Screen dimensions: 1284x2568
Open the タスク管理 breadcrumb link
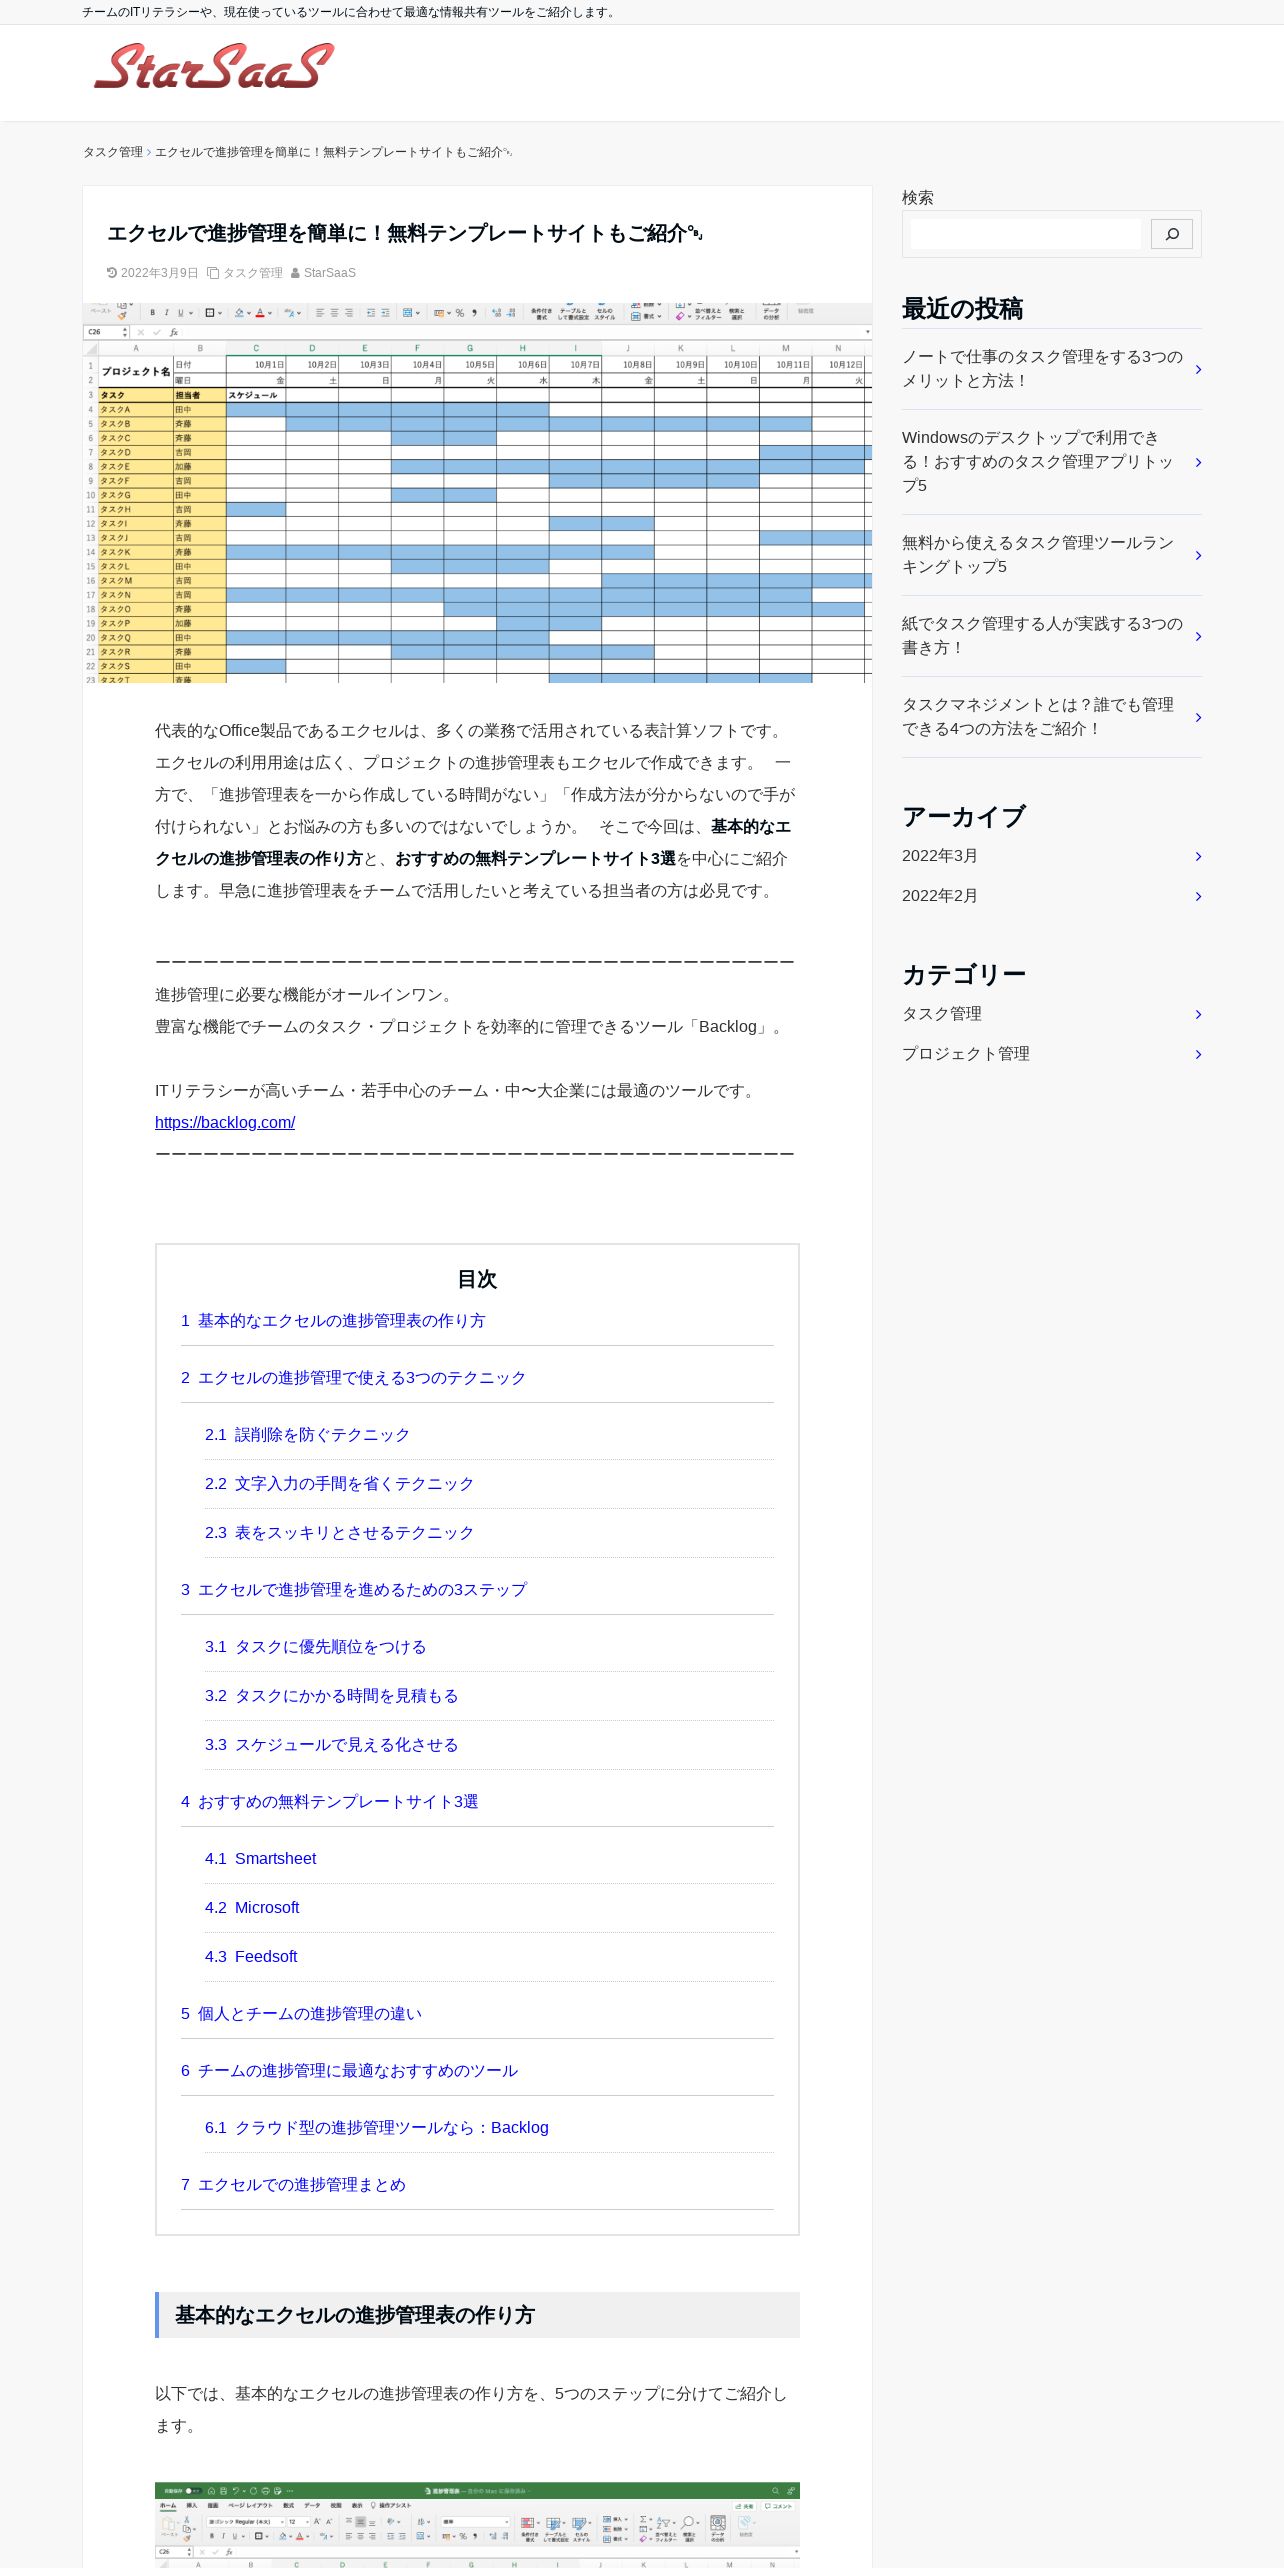click(x=113, y=152)
